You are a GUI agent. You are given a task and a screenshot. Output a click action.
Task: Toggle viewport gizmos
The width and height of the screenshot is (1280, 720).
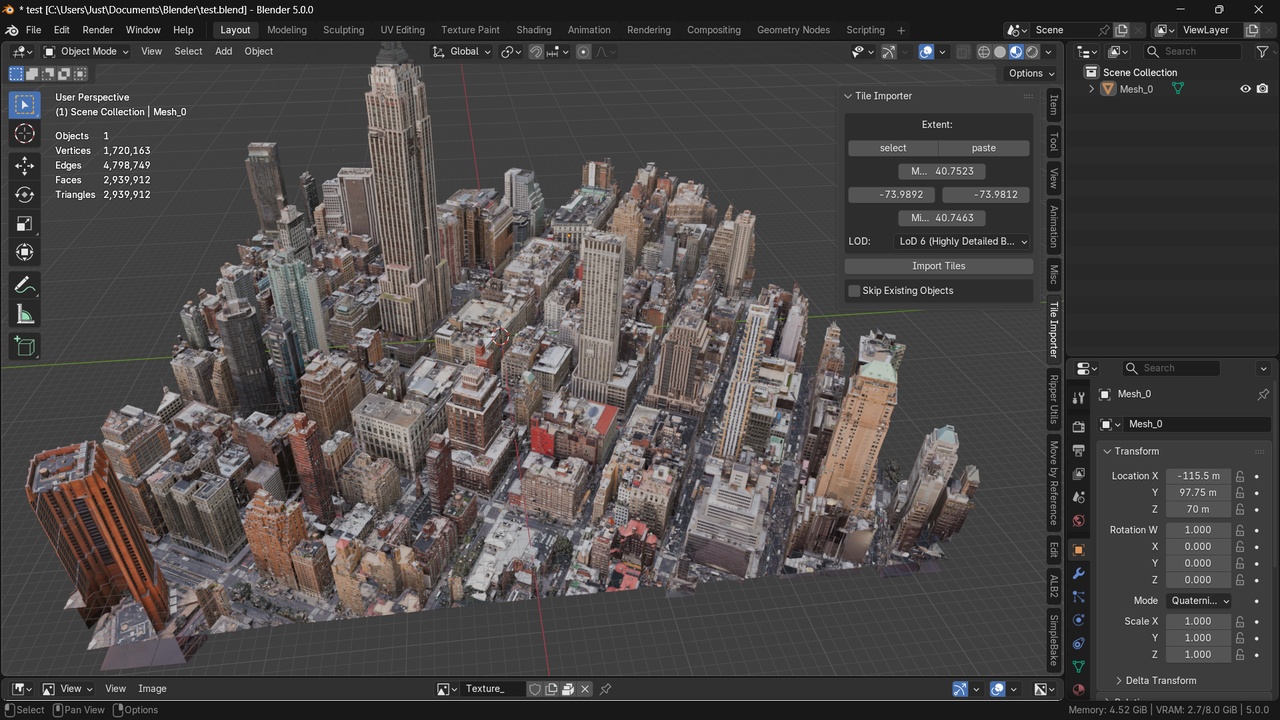tap(888, 52)
